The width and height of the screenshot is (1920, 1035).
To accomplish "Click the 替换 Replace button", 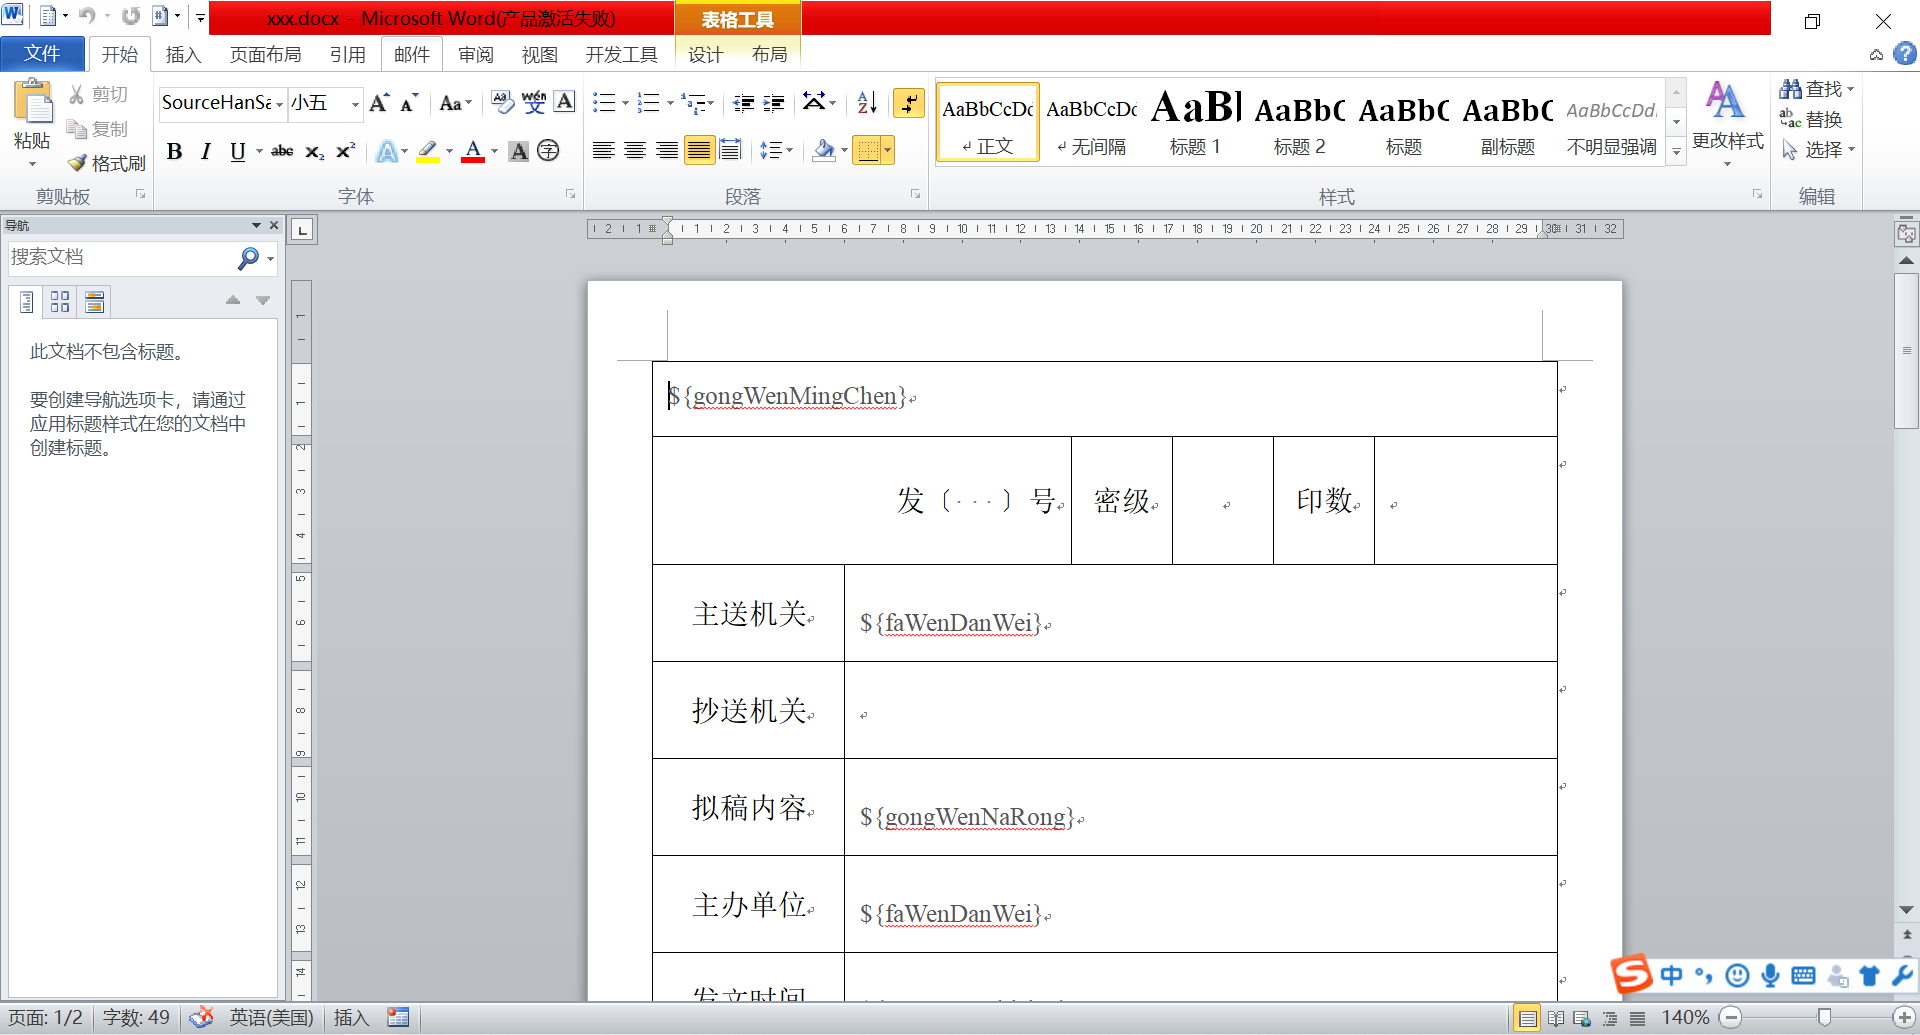I will pyautogui.click(x=1811, y=119).
